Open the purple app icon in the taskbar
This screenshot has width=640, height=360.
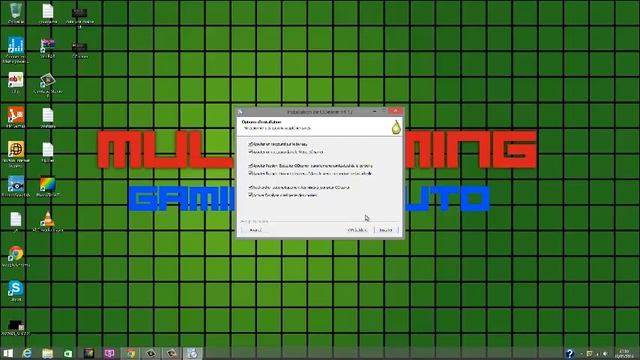tap(109, 353)
